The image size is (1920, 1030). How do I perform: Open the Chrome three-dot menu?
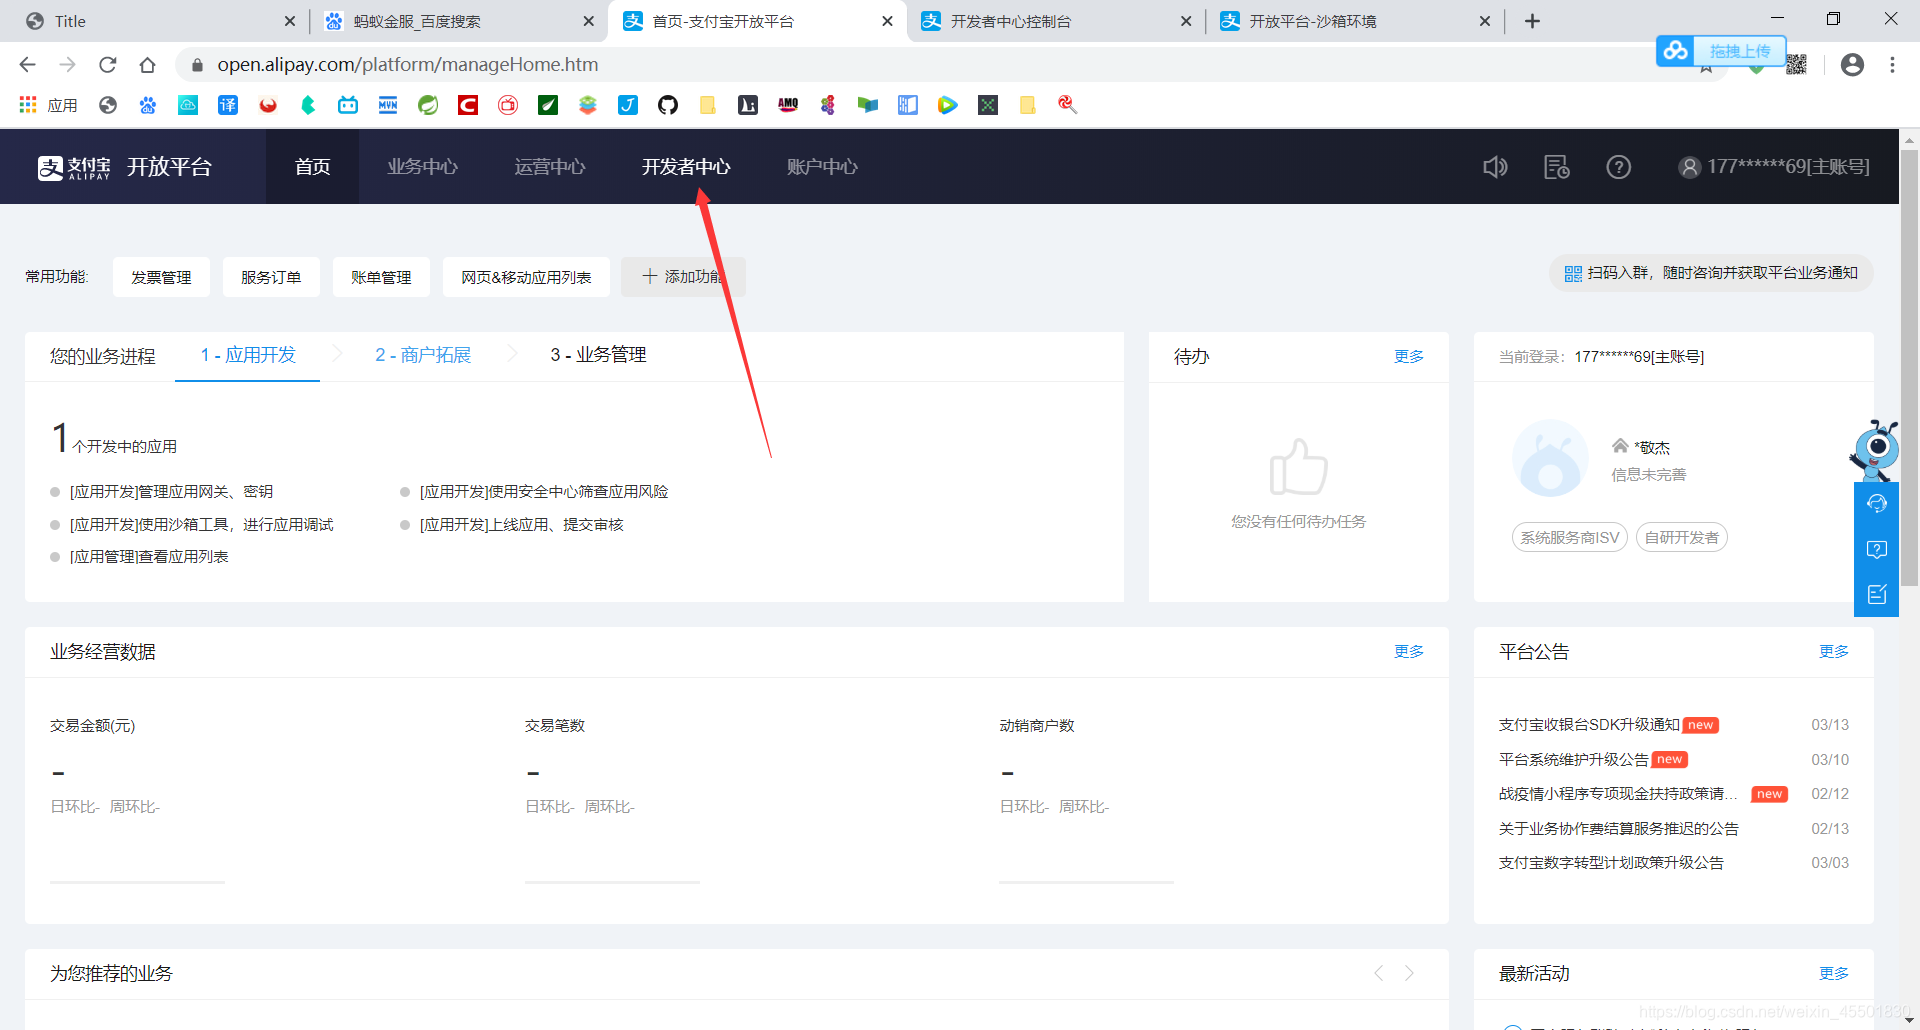(x=1892, y=65)
